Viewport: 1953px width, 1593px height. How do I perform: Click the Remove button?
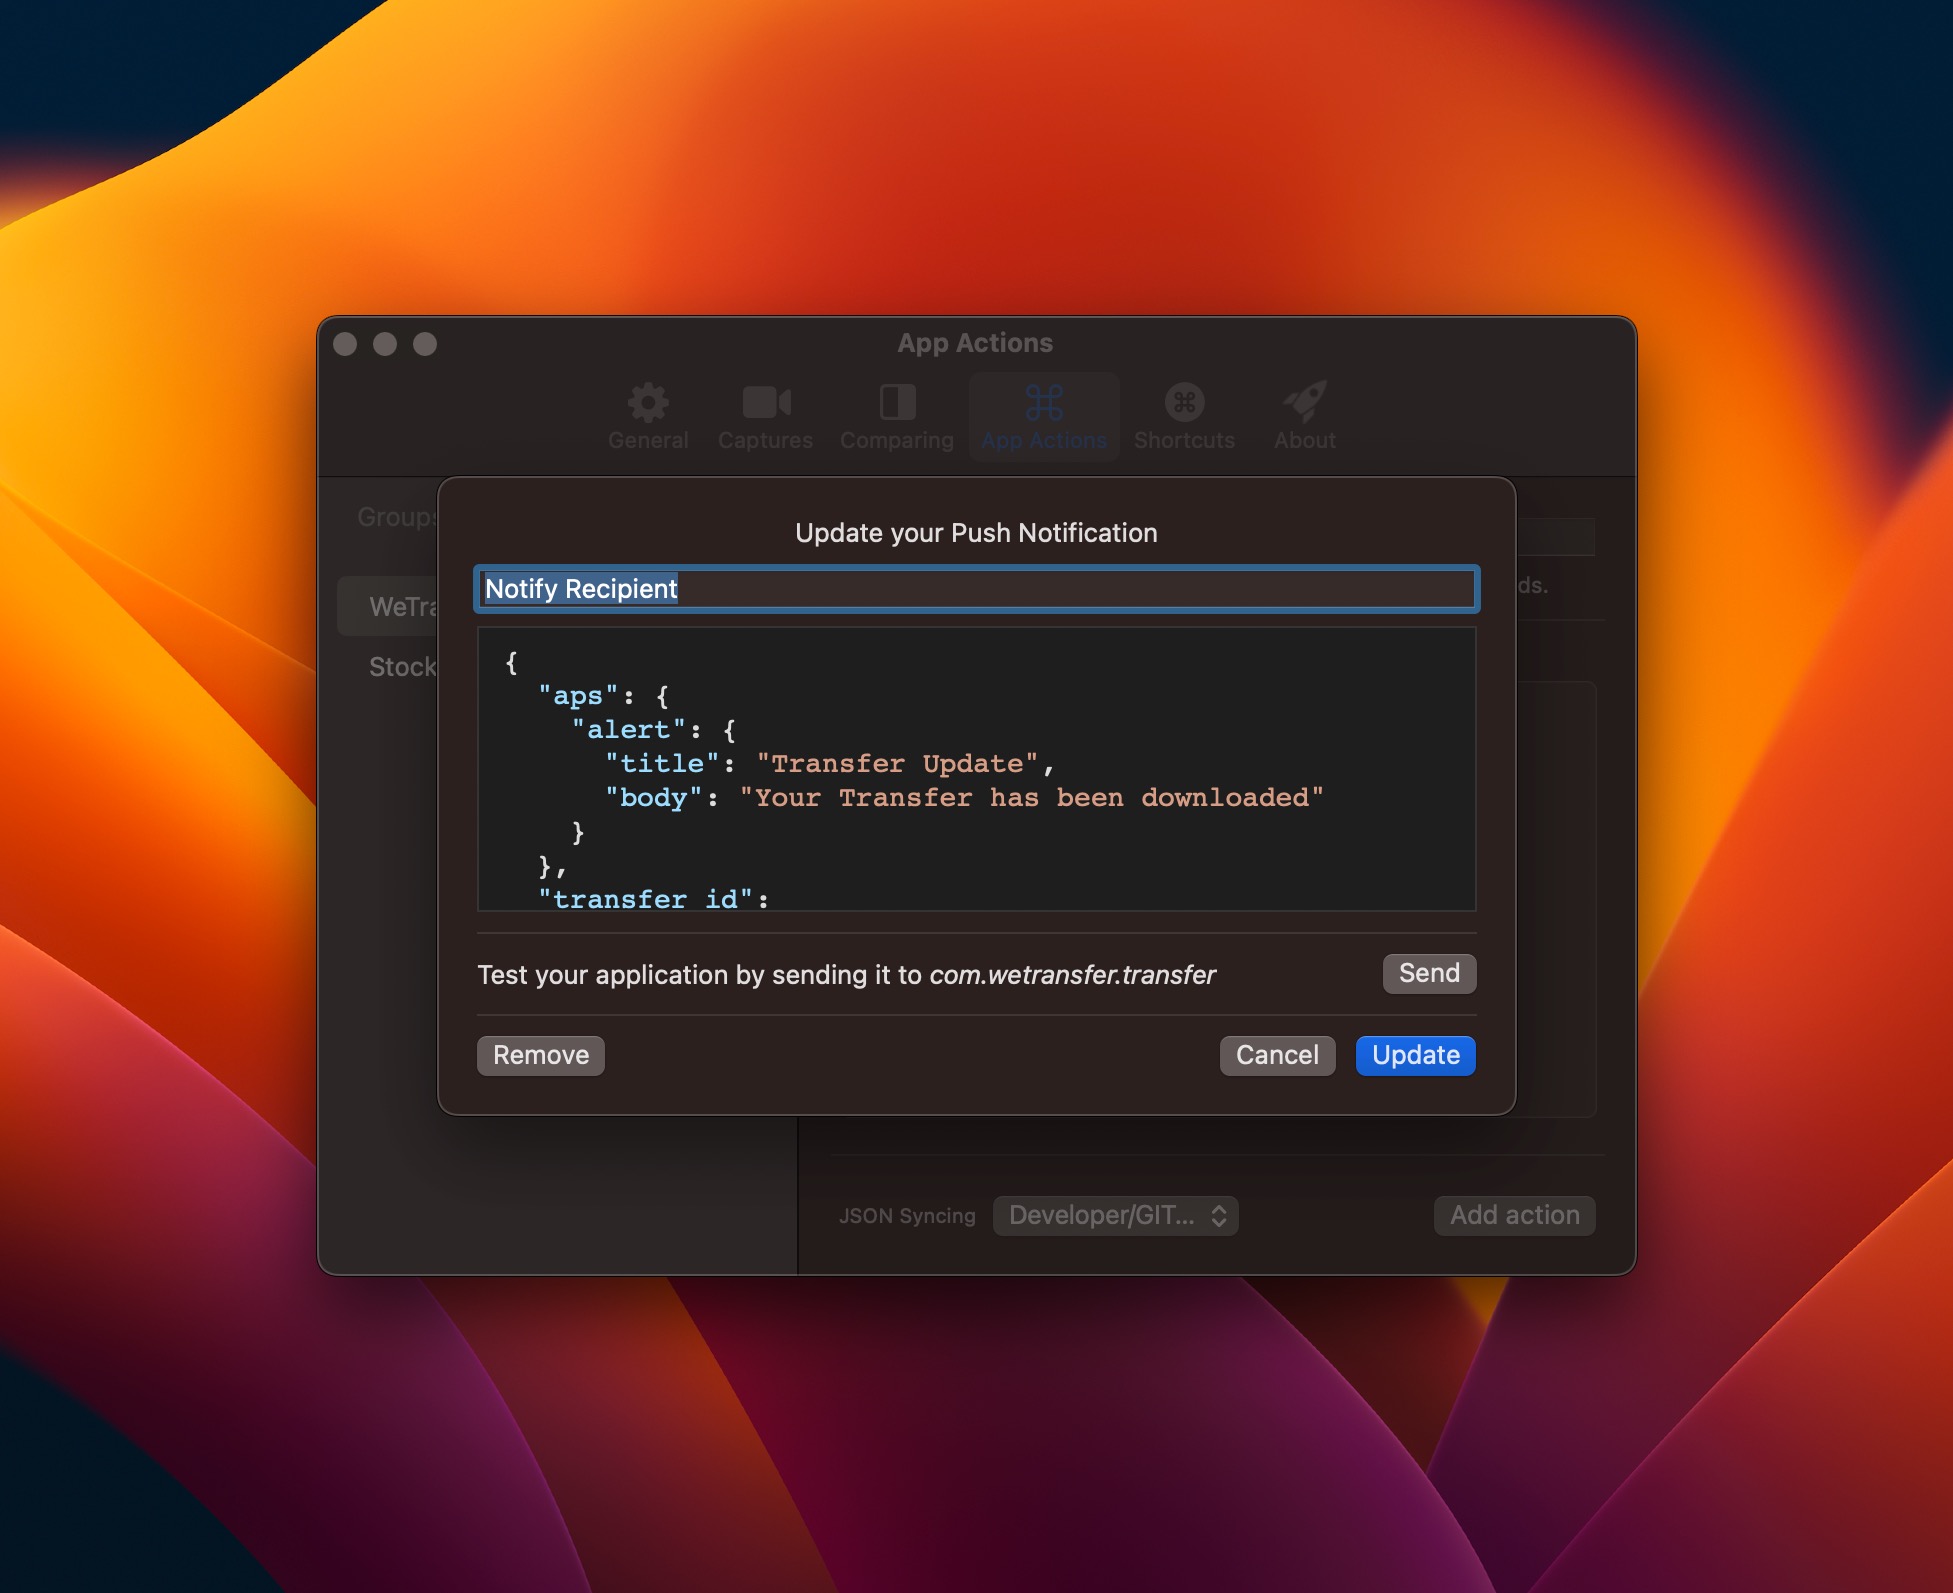(540, 1054)
